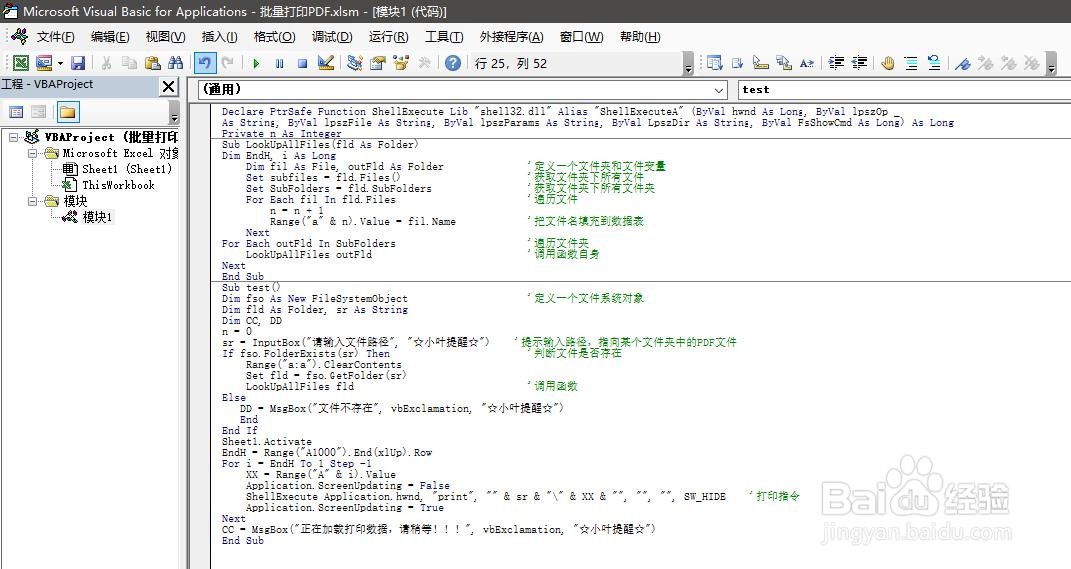
Task: Toggle breakpoint with the hand icon
Action: (888, 63)
